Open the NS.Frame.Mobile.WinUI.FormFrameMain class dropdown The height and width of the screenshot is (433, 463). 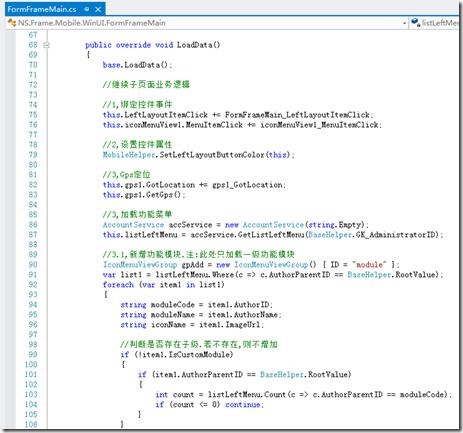(404, 23)
